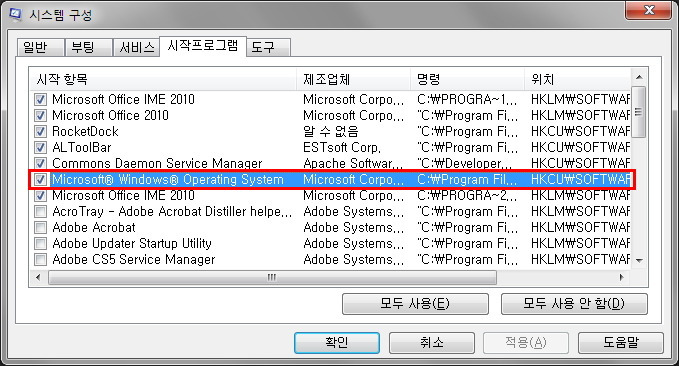Open help with 도움말 button
Screen dimensions: 679x366
621,343
